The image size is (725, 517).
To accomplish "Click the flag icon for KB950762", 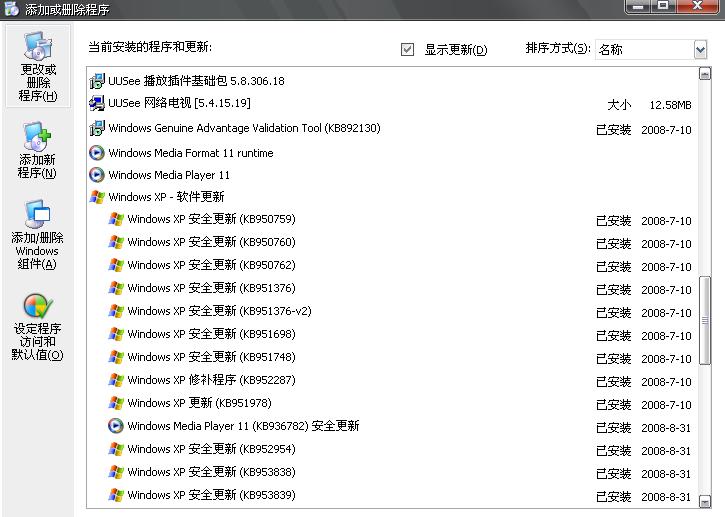I will 116,265.
